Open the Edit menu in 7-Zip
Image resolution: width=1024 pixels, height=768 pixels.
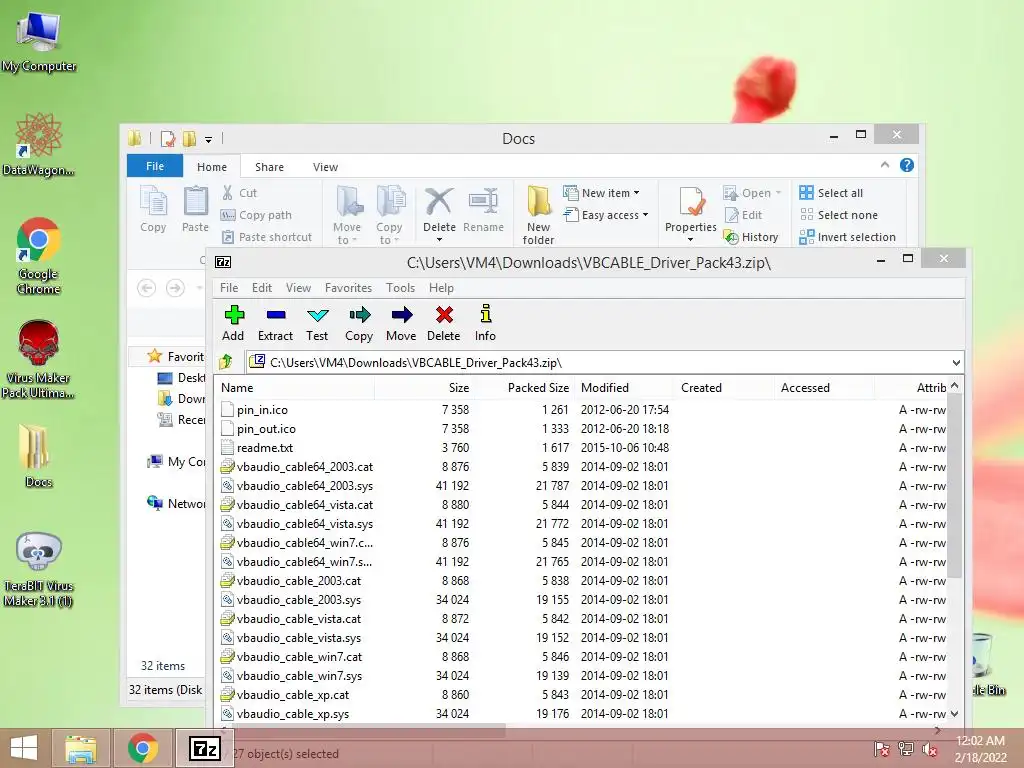click(x=262, y=288)
